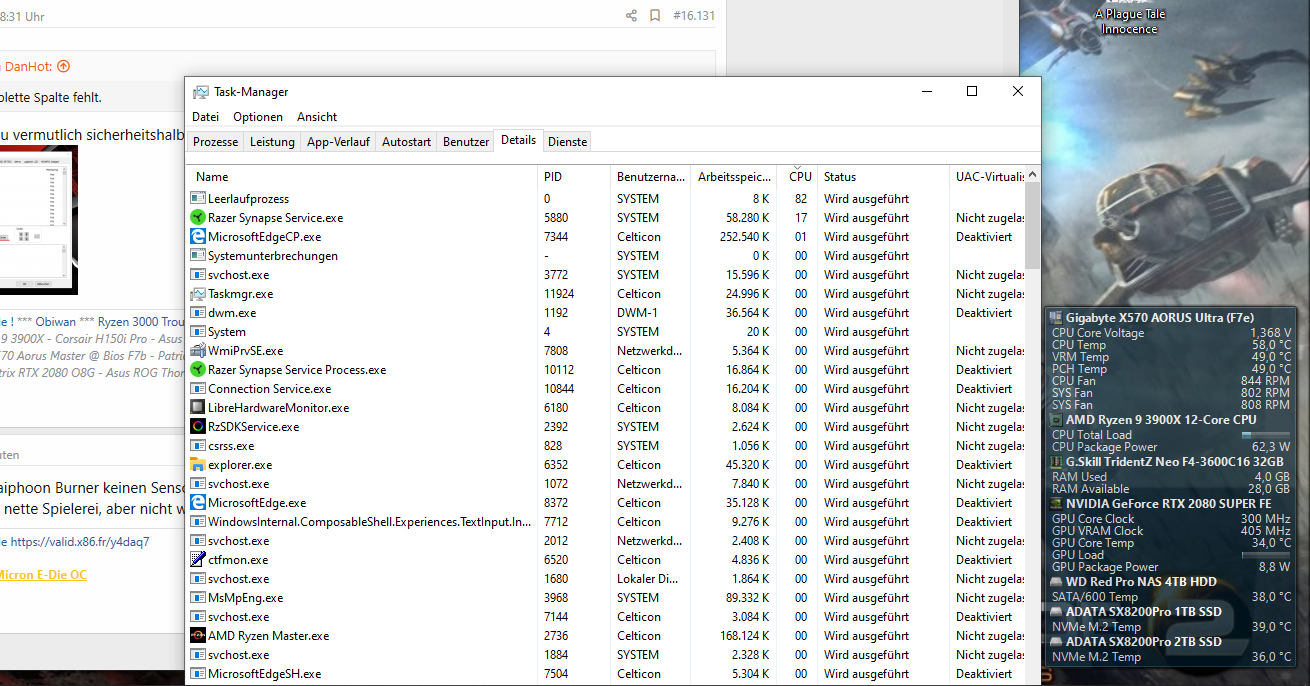Click the scrollbar up arrow in Task-Manager

coord(1033,175)
